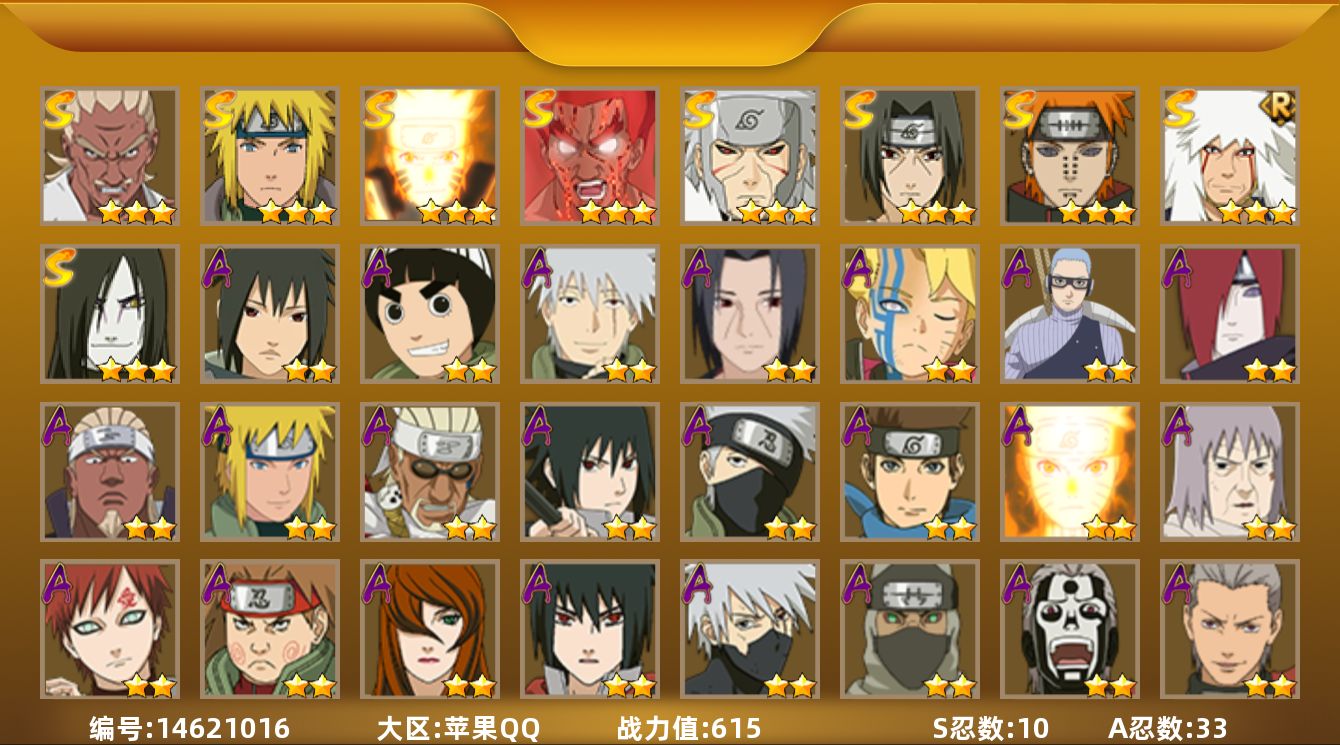Choose the Killer Bee card with sunglasses
This screenshot has height=745, width=1340.
[429, 471]
